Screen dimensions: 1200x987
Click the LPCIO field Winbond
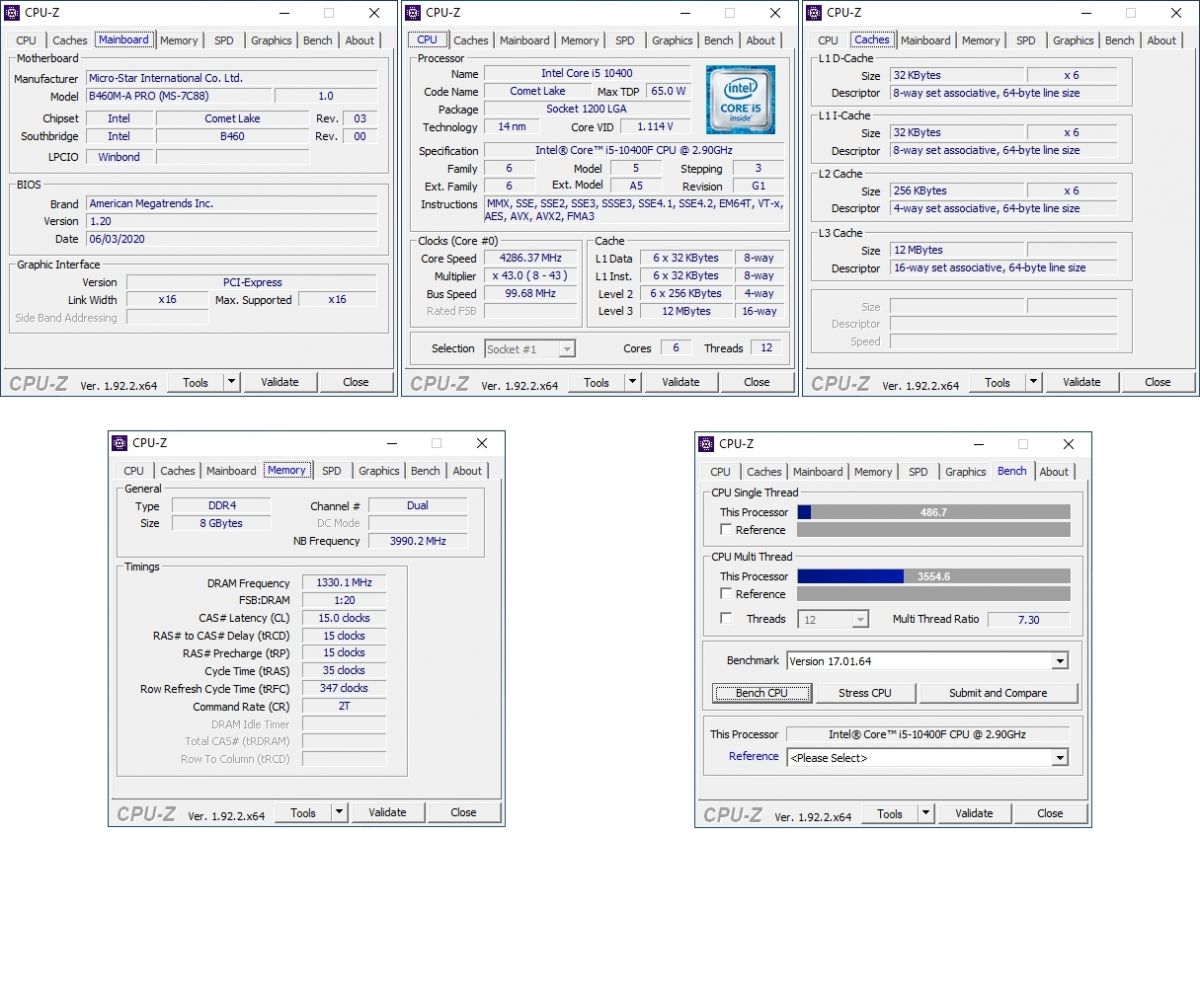click(119, 157)
